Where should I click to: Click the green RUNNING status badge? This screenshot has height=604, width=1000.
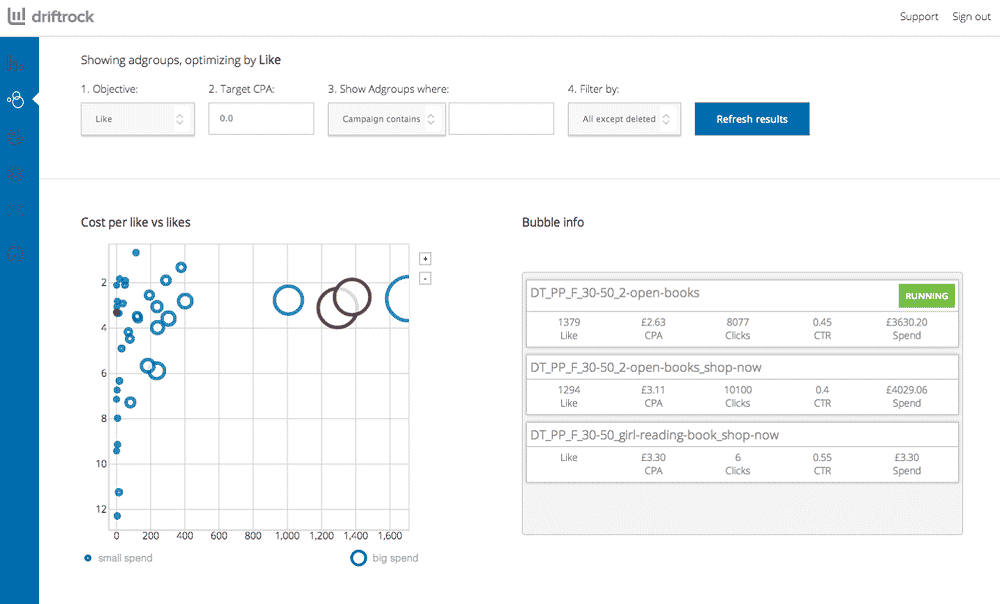tap(926, 296)
